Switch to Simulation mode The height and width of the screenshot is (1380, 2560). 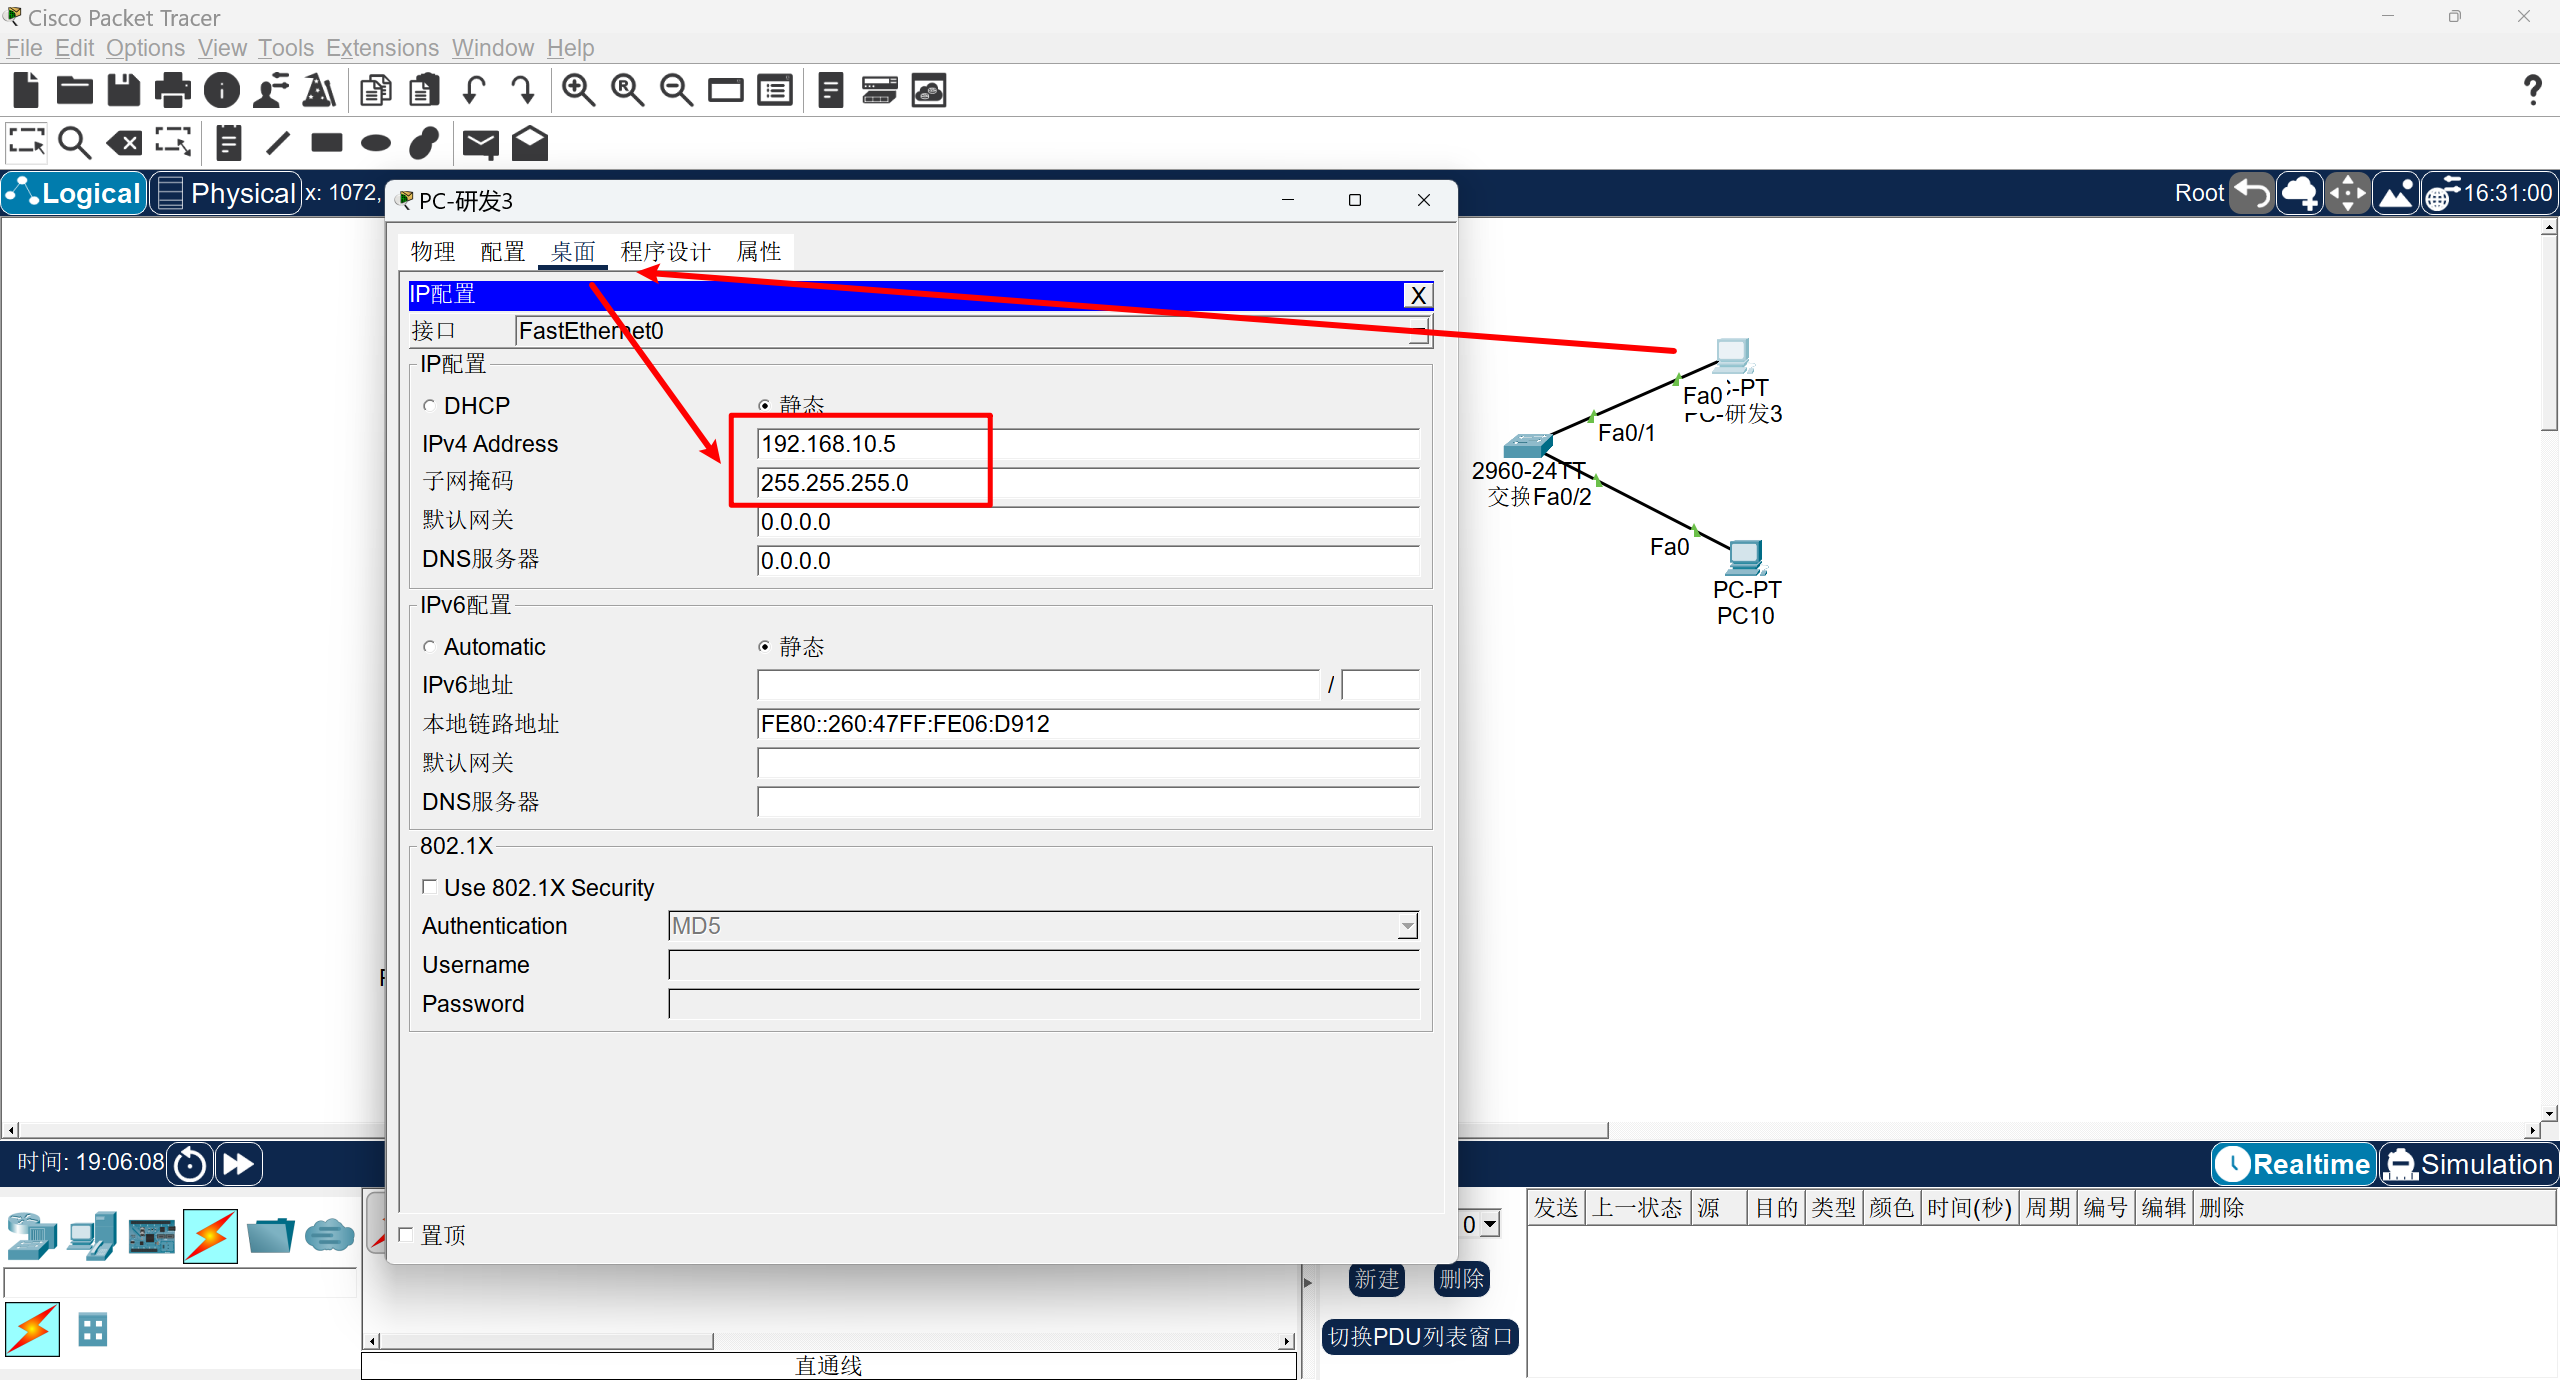point(2469,1164)
